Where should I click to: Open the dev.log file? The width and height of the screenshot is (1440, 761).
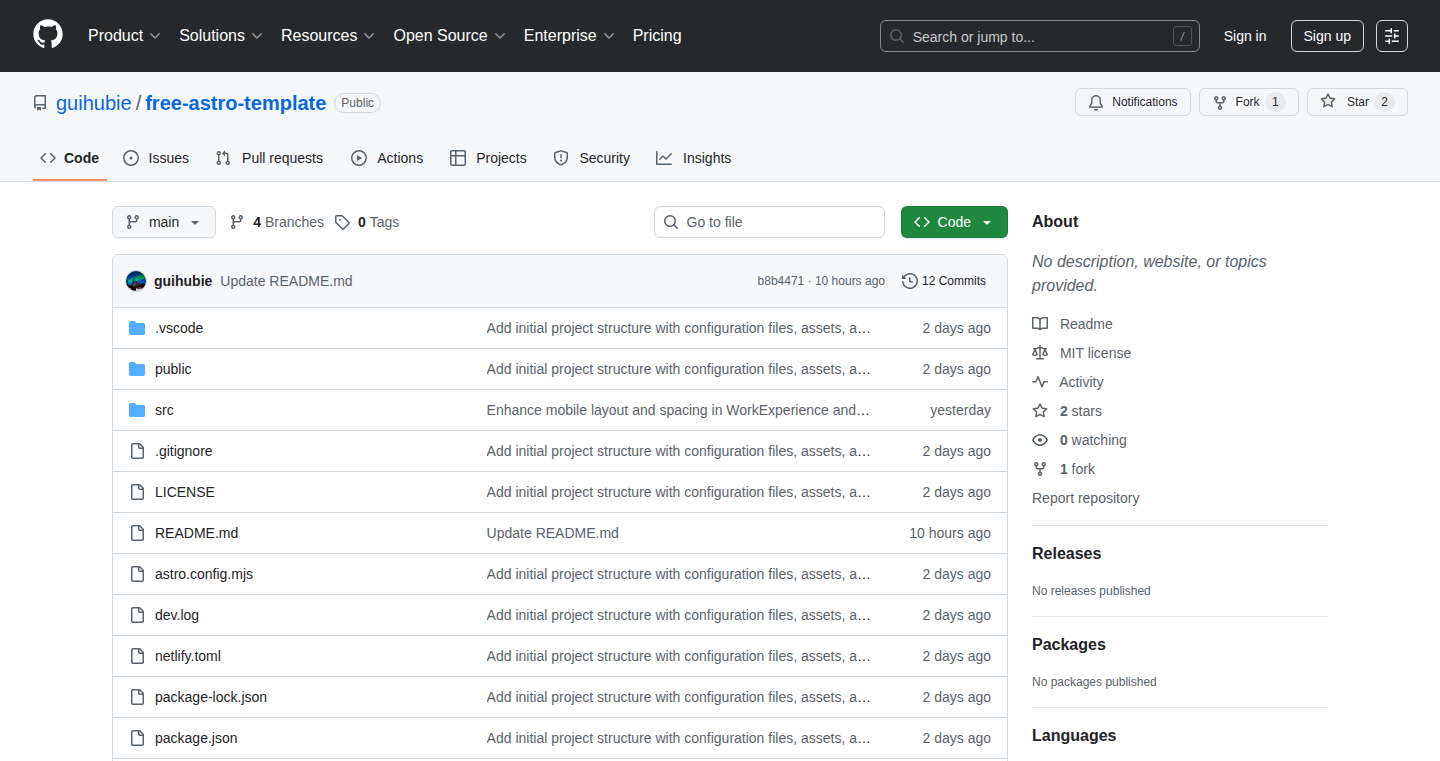click(177, 615)
